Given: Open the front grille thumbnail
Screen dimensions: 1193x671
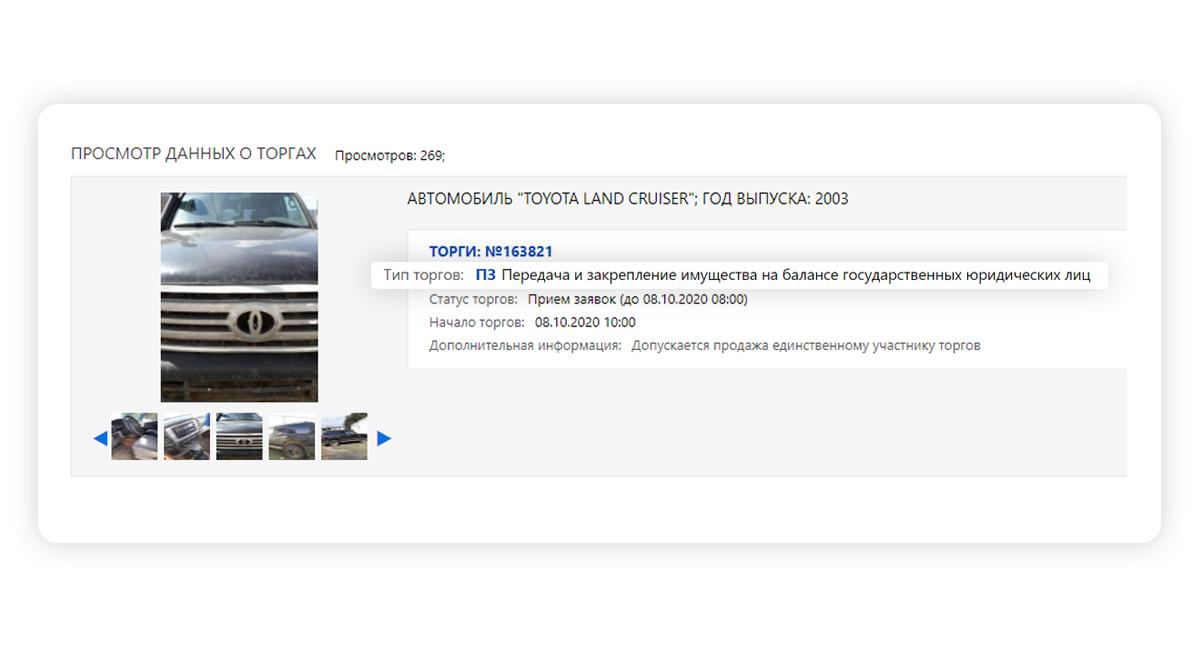Looking at the screenshot, I should pyautogui.click(x=239, y=437).
